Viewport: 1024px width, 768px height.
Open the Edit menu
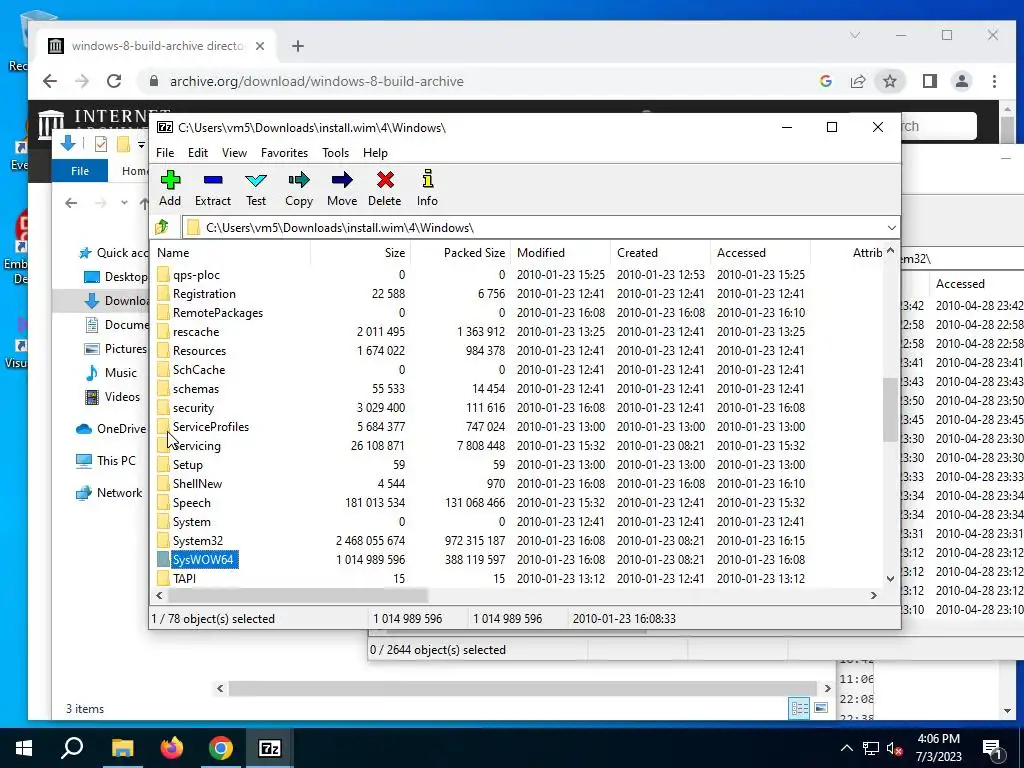198,153
